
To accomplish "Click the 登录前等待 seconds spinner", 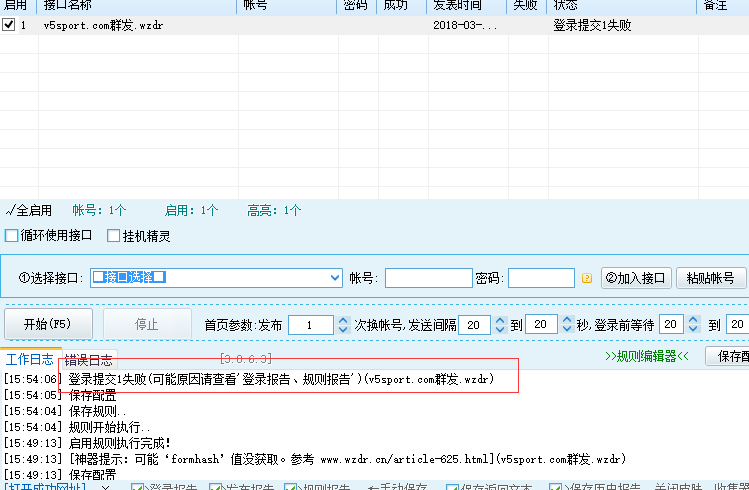I will click(x=671, y=324).
